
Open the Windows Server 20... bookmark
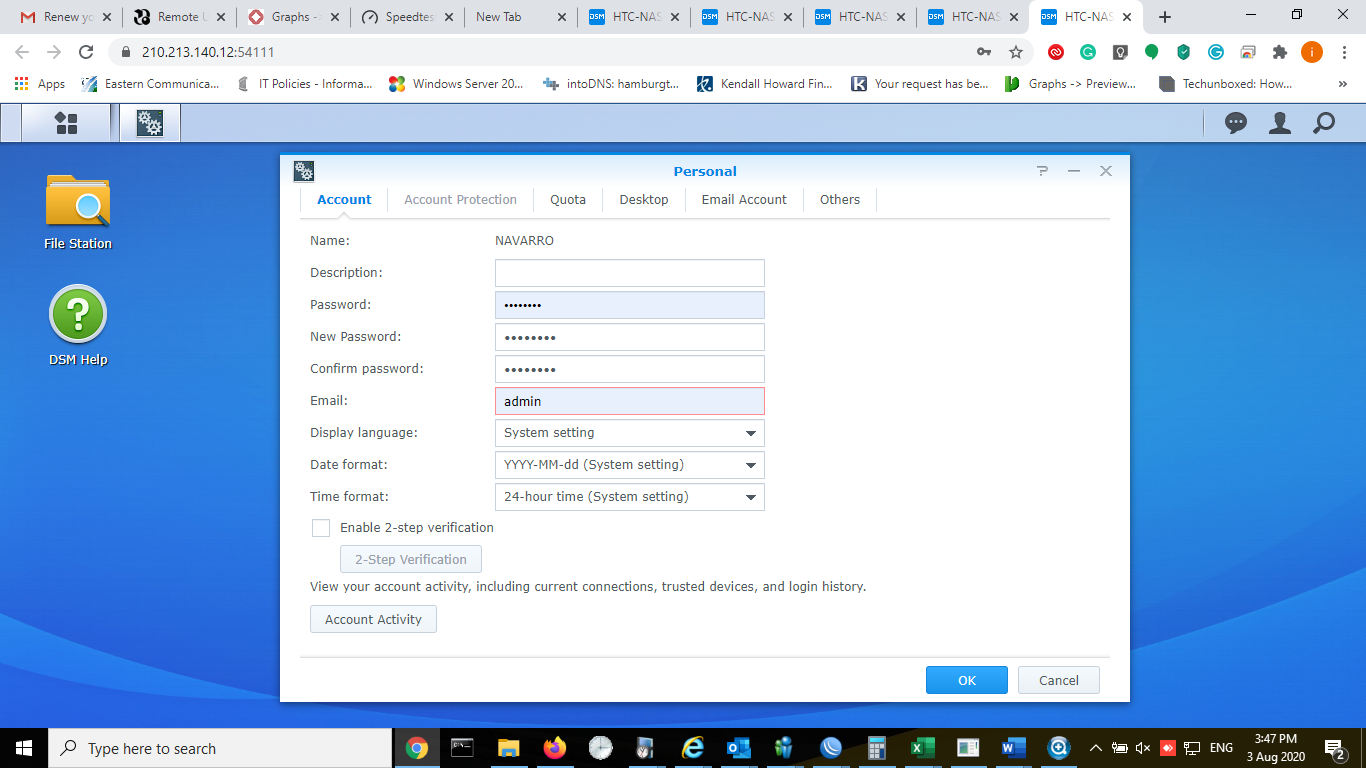tap(456, 84)
